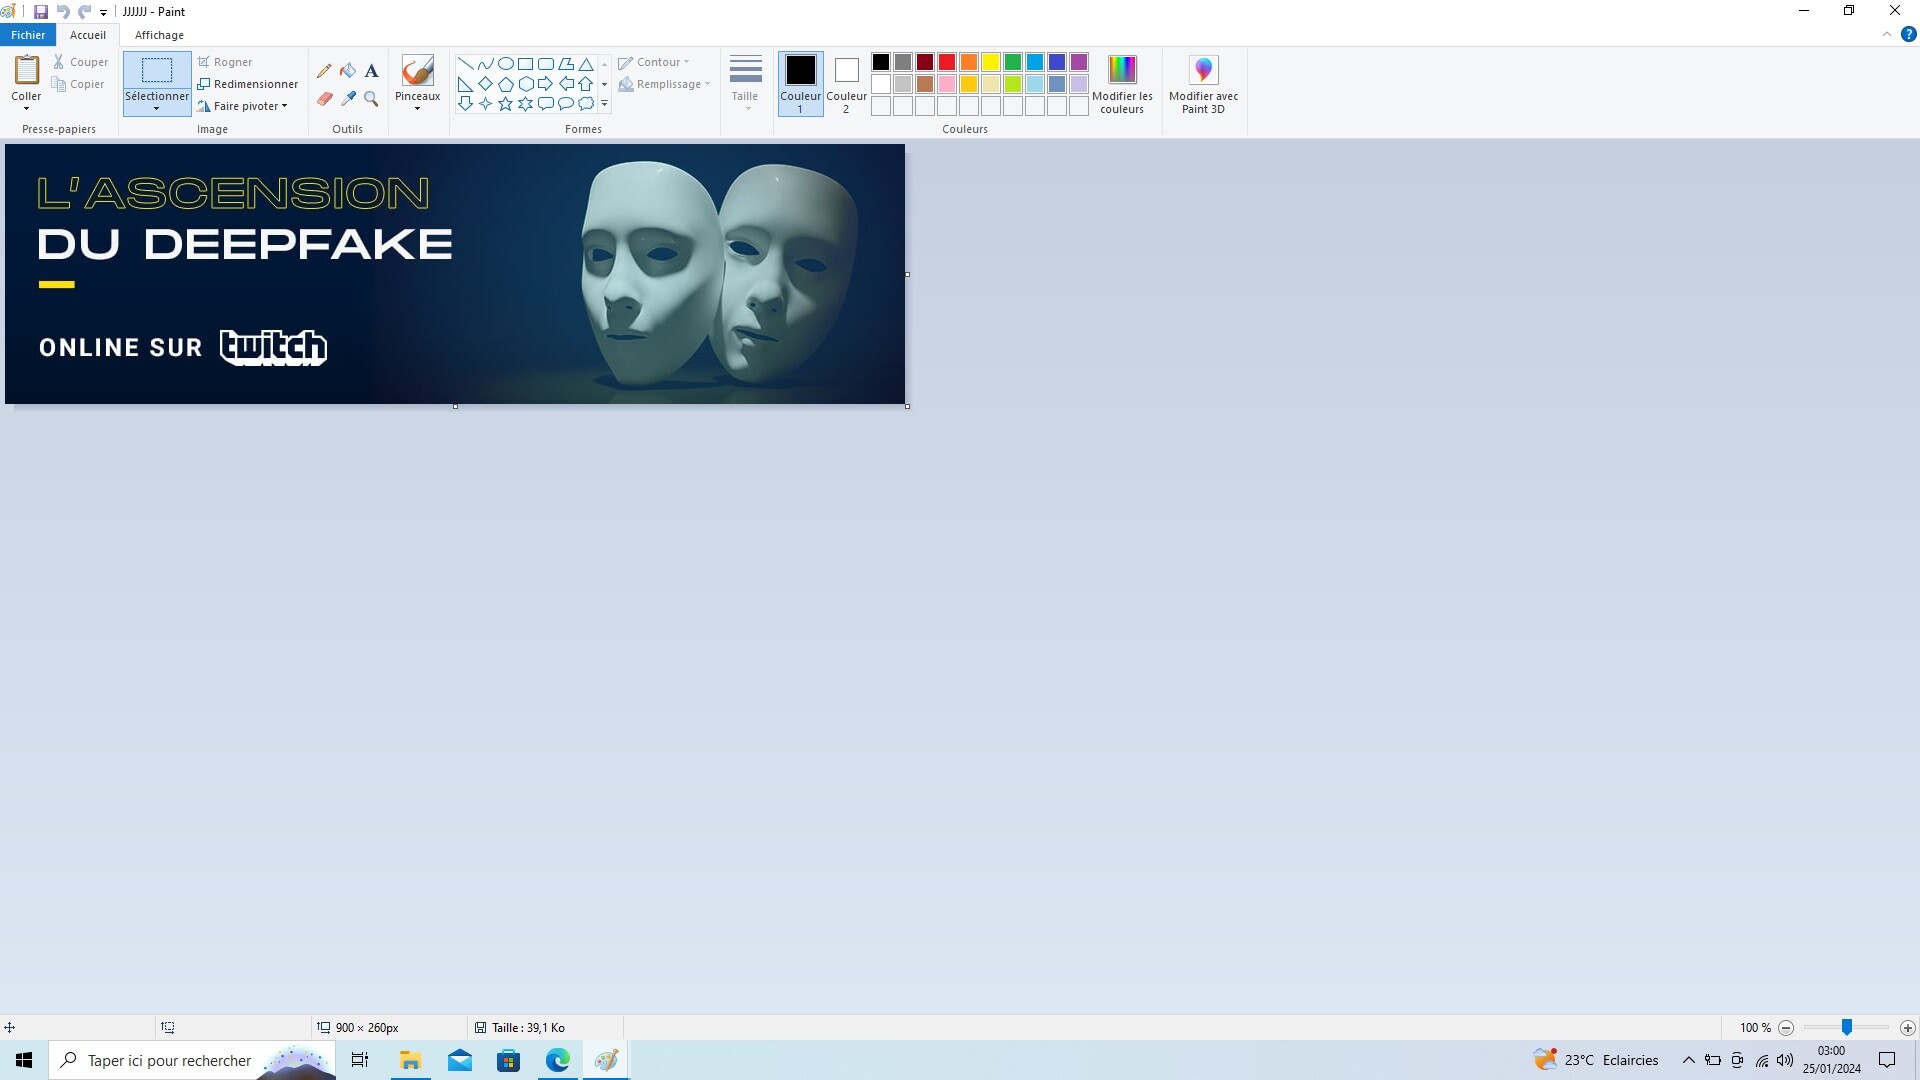Viewport: 1920px width, 1080px height.
Task: Select the five-point star shape
Action: point(505,104)
